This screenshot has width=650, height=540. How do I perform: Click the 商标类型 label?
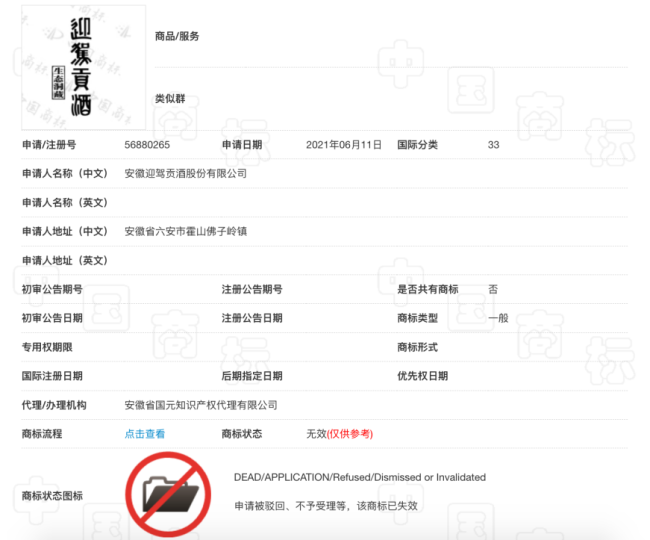[x=417, y=318]
